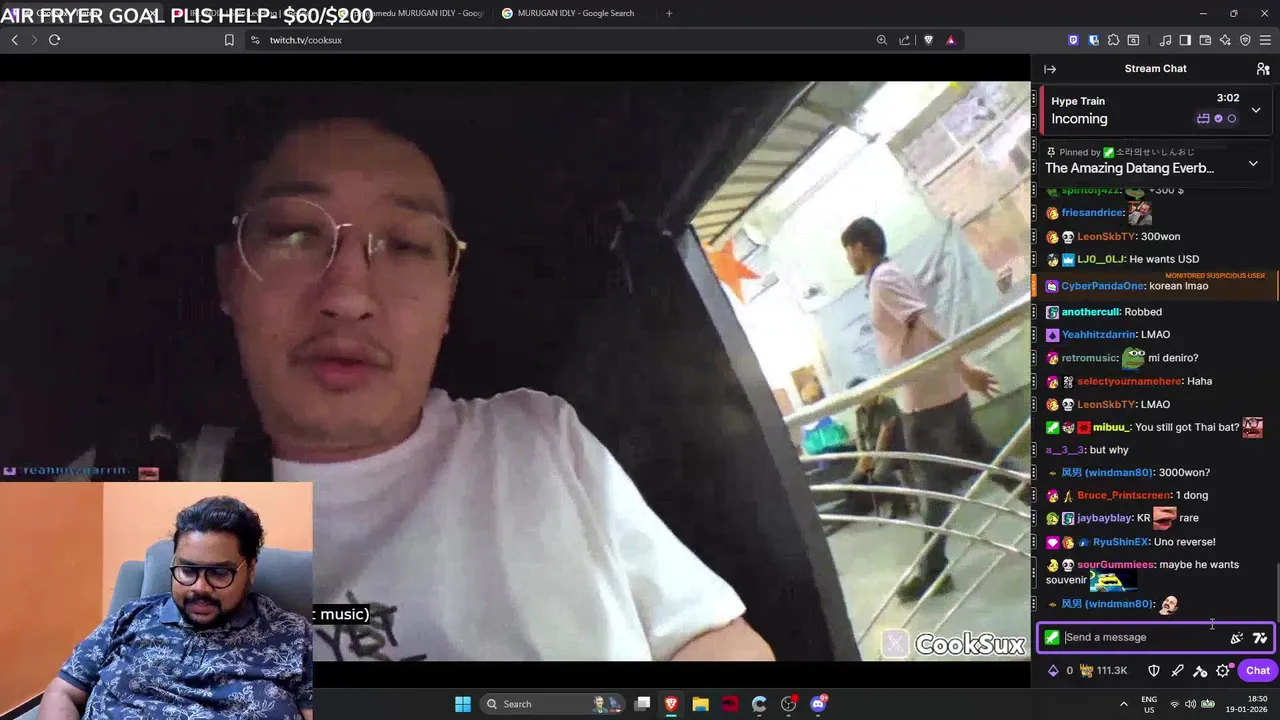
Task: Select the chat scrollbar thumb
Action: (x=1276, y=593)
